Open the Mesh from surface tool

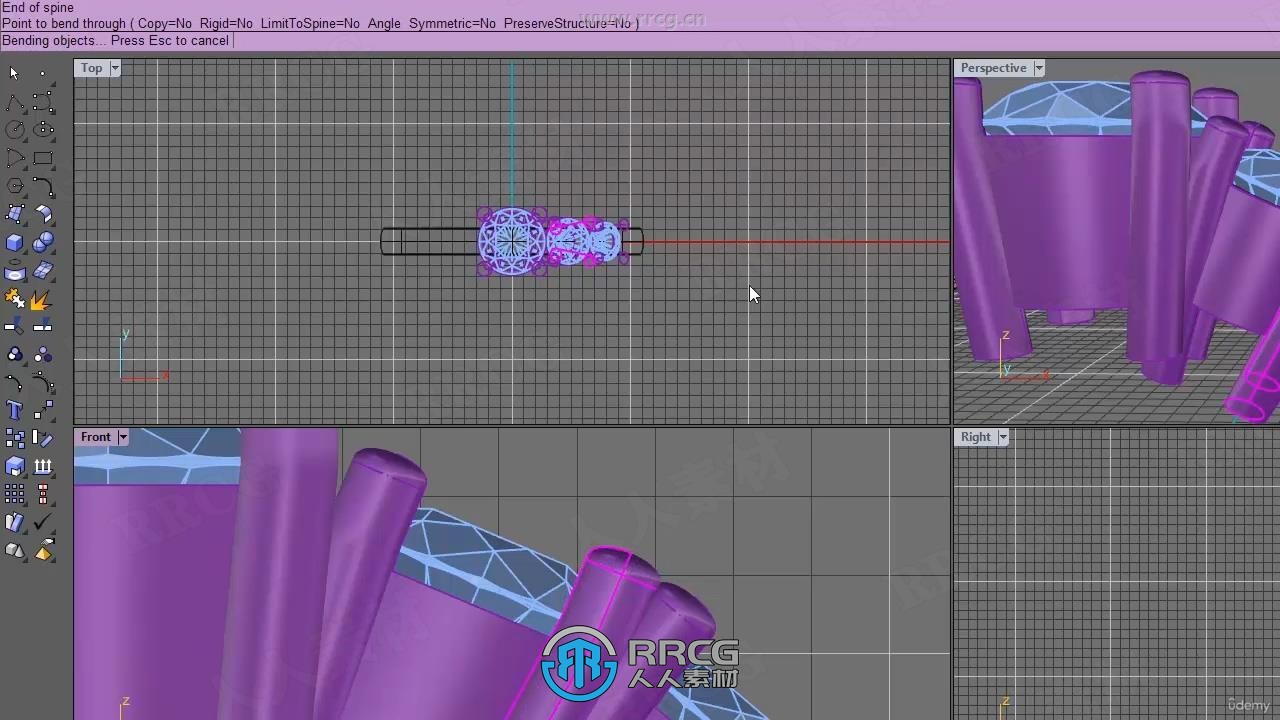point(43,271)
